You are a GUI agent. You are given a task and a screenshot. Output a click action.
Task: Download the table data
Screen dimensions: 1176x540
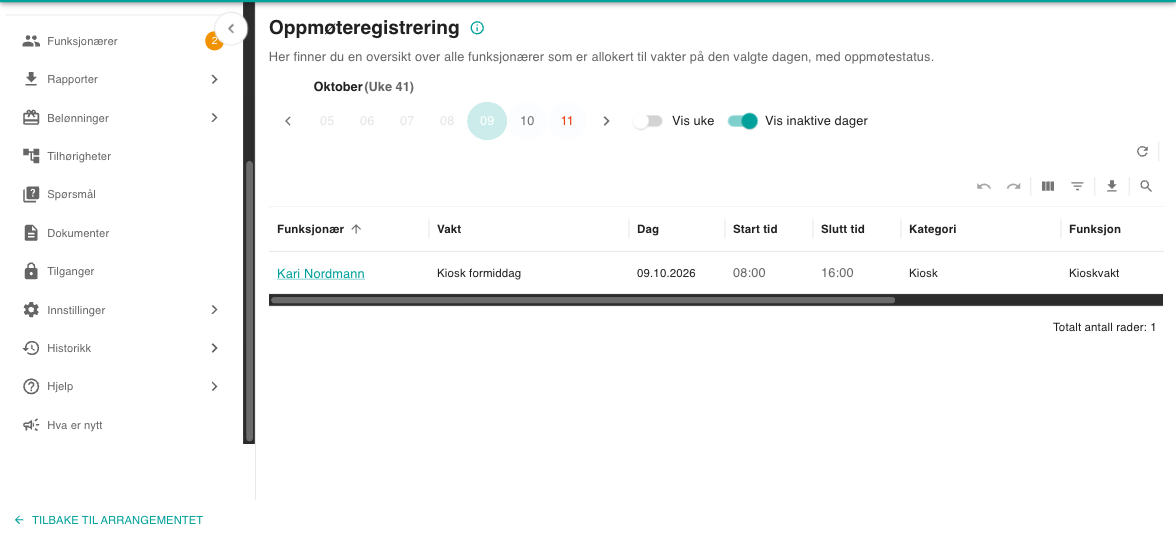coord(1112,186)
